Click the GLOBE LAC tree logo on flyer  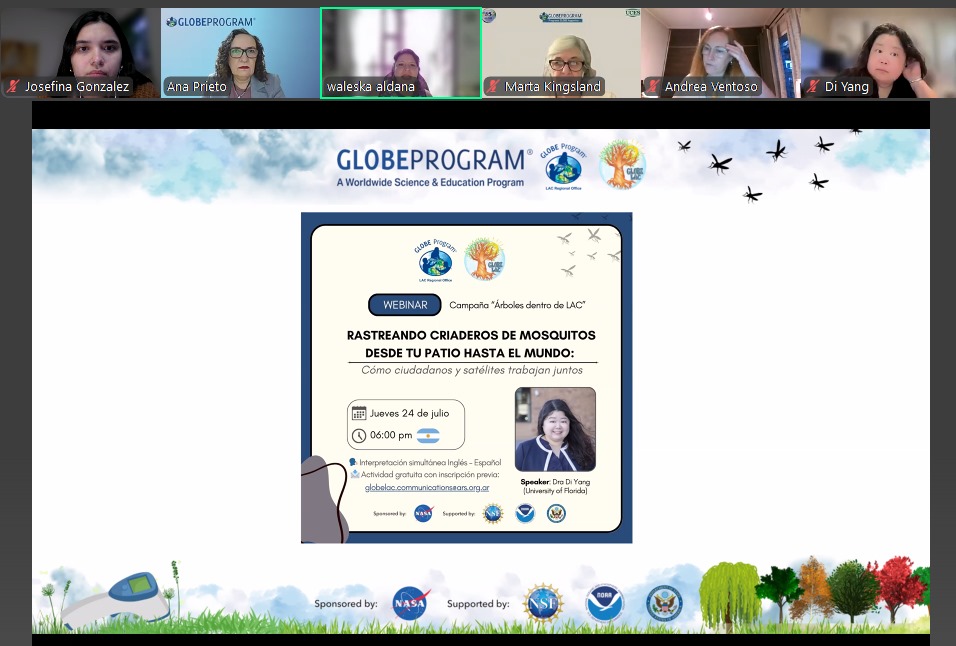coord(485,259)
